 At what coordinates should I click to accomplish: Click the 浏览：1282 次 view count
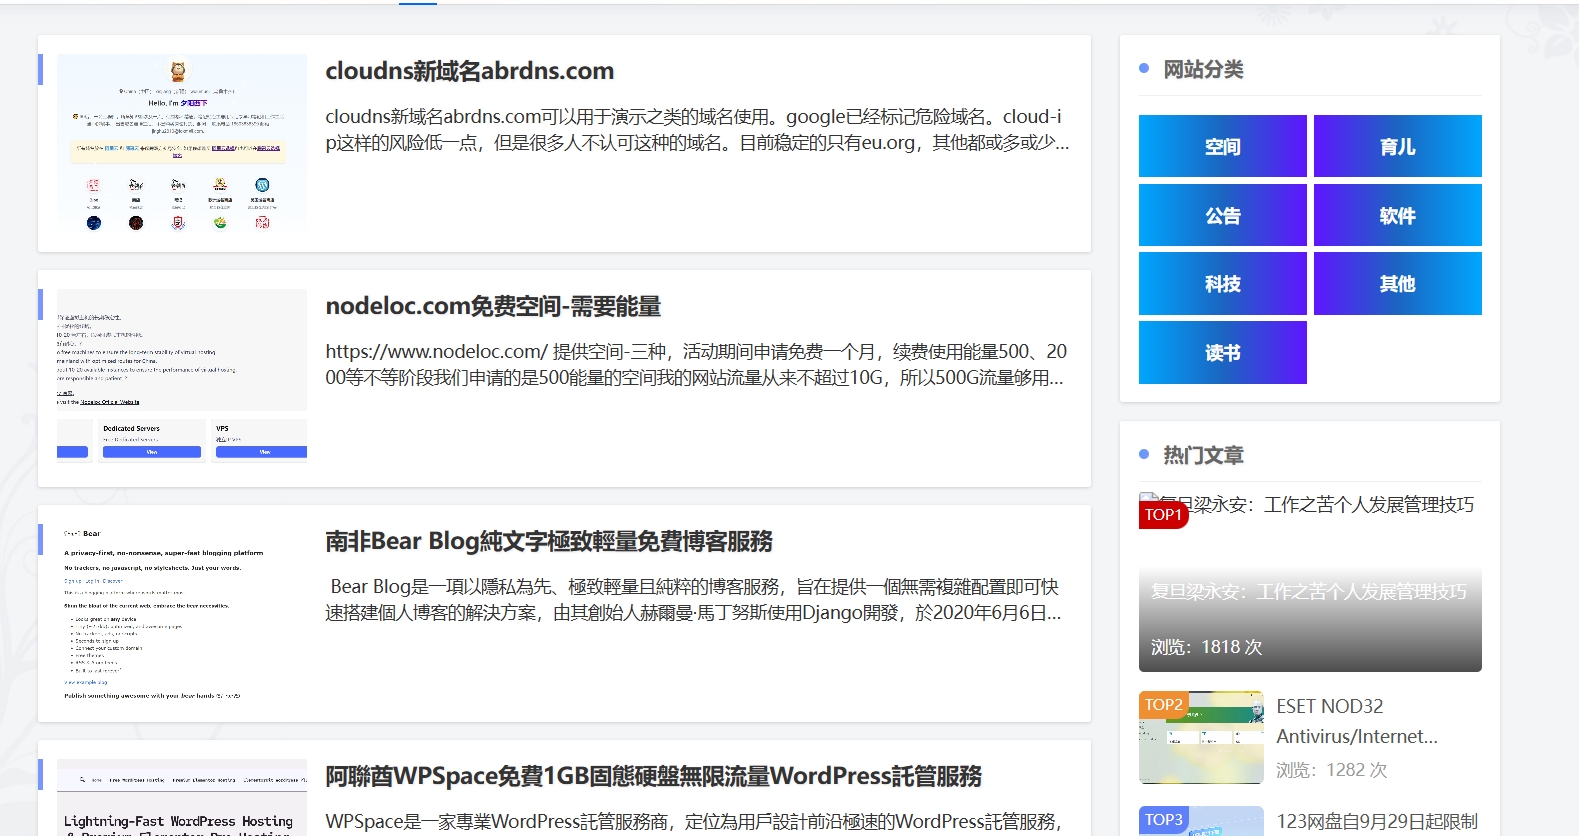tap(1331, 770)
